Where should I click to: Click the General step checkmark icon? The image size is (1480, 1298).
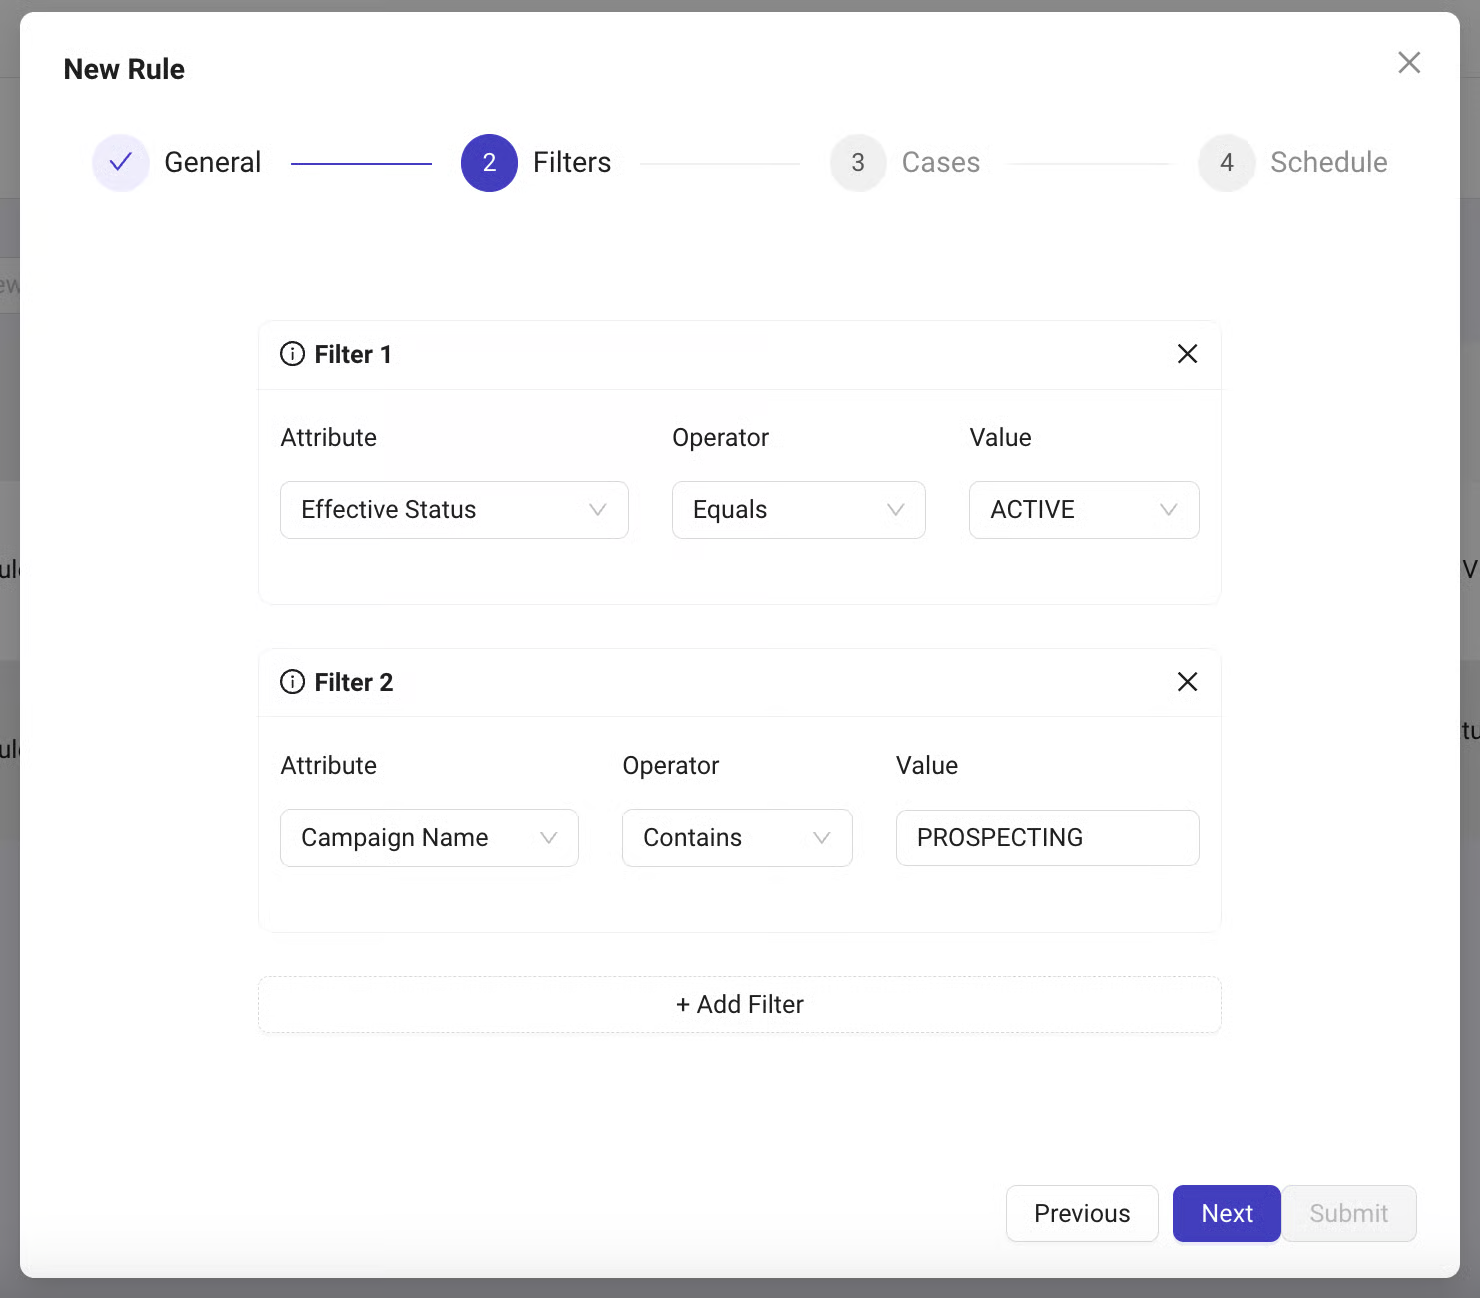tap(121, 162)
